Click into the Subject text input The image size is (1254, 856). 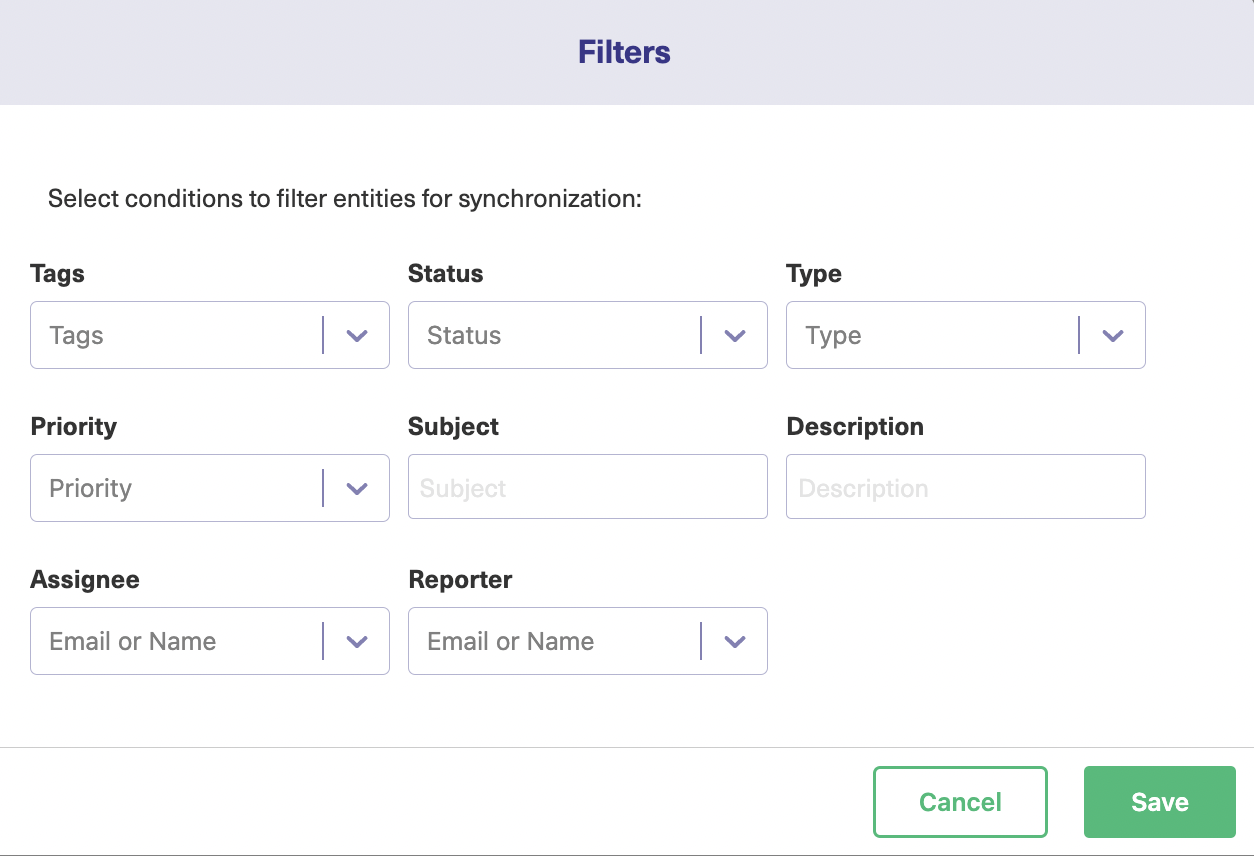tap(587, 488)
